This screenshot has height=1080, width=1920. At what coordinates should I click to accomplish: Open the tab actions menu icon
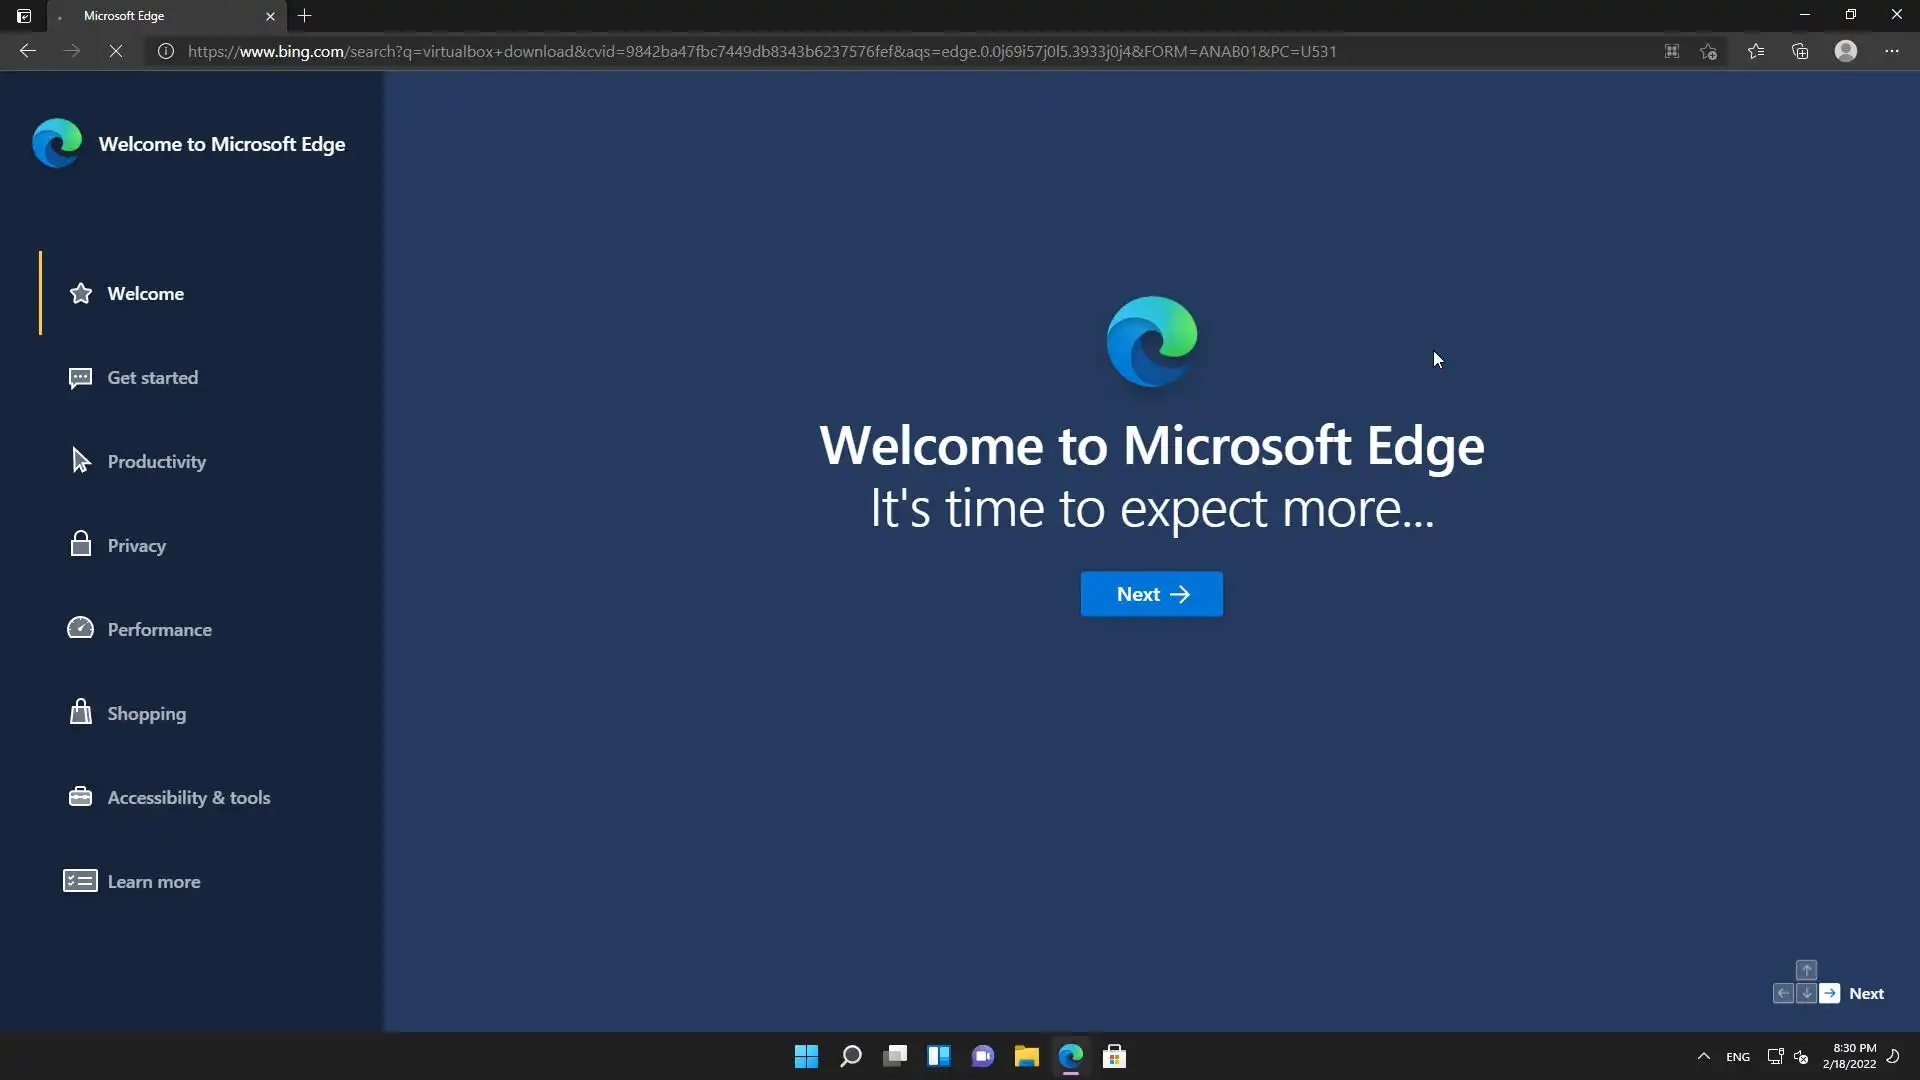24,16
